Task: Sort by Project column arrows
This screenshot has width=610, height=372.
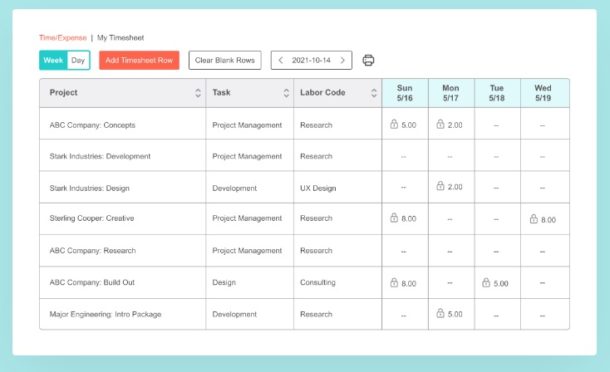Action: tap(198, 93)
